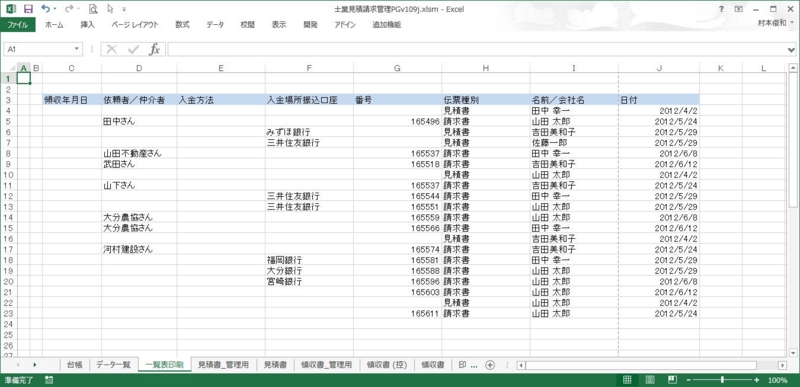Select column D header

coord(139,68)
